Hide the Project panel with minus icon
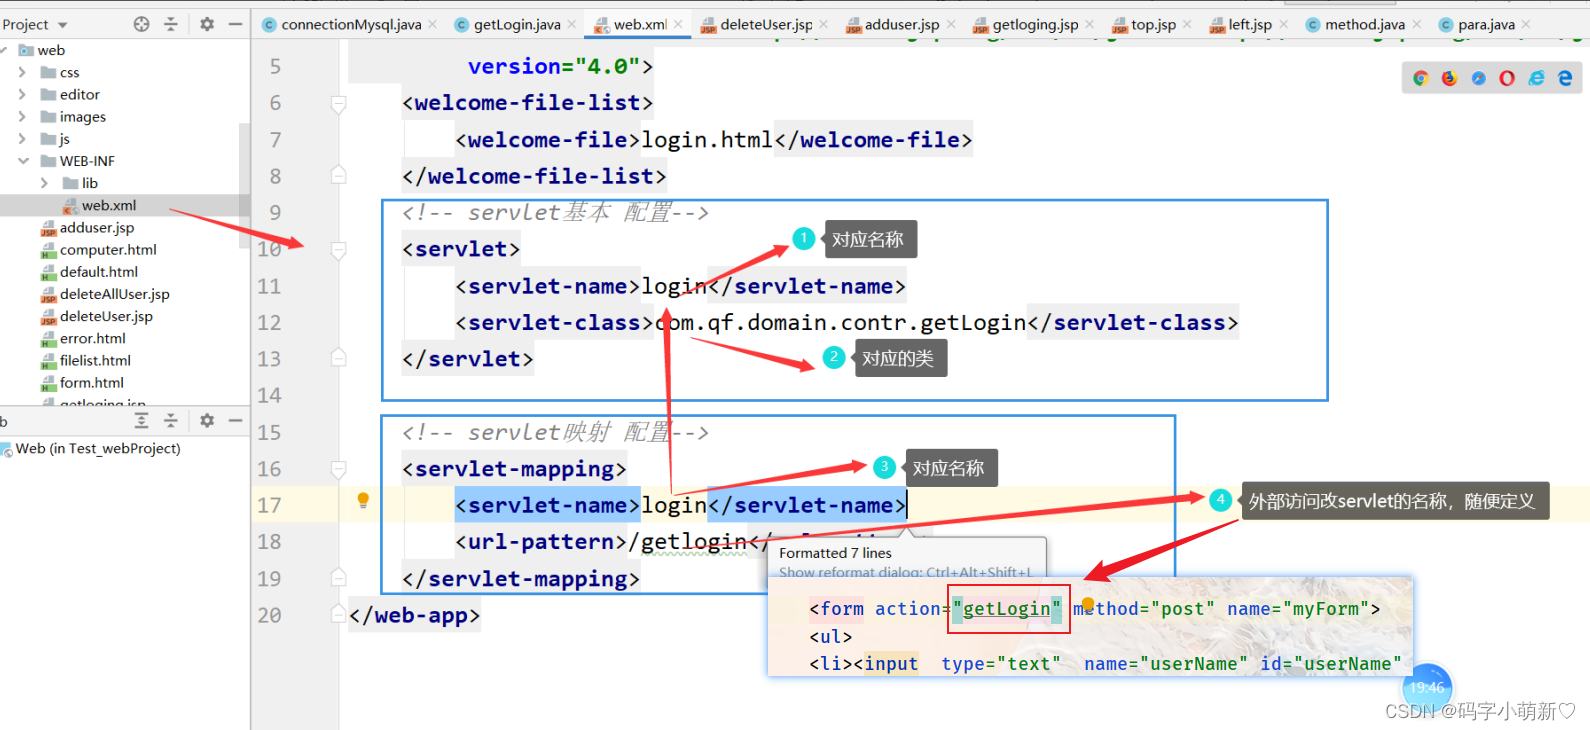This screenshot has width=1590, height=730. coord(235,24)
